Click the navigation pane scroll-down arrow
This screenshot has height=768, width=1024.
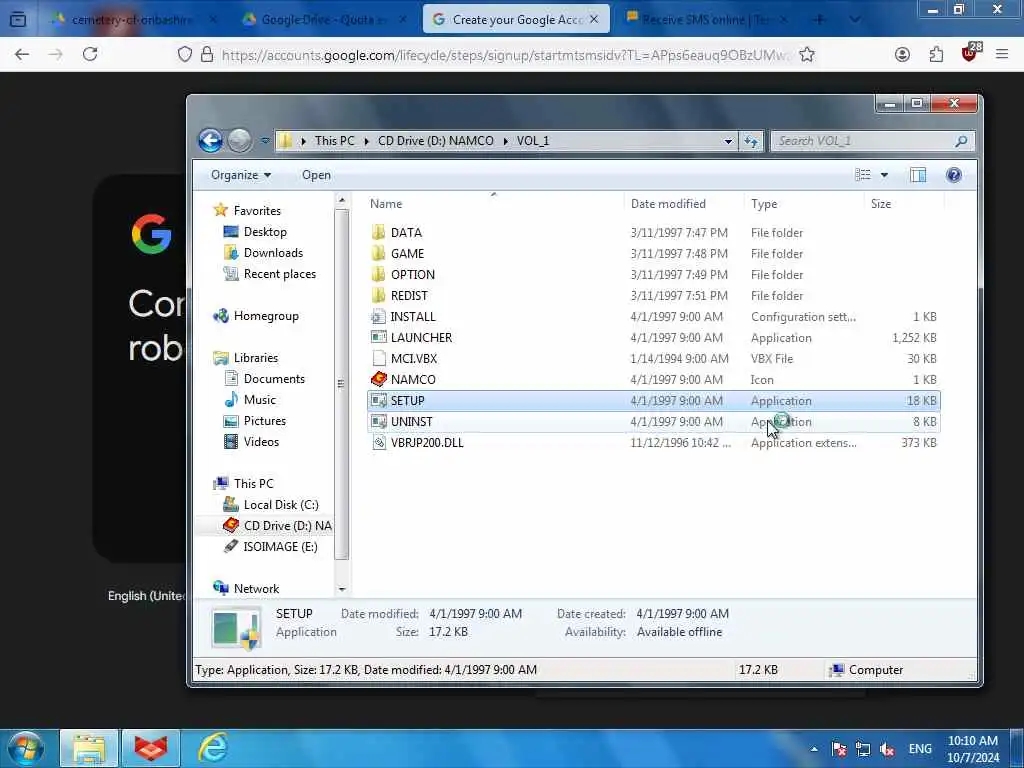[342, 589]
